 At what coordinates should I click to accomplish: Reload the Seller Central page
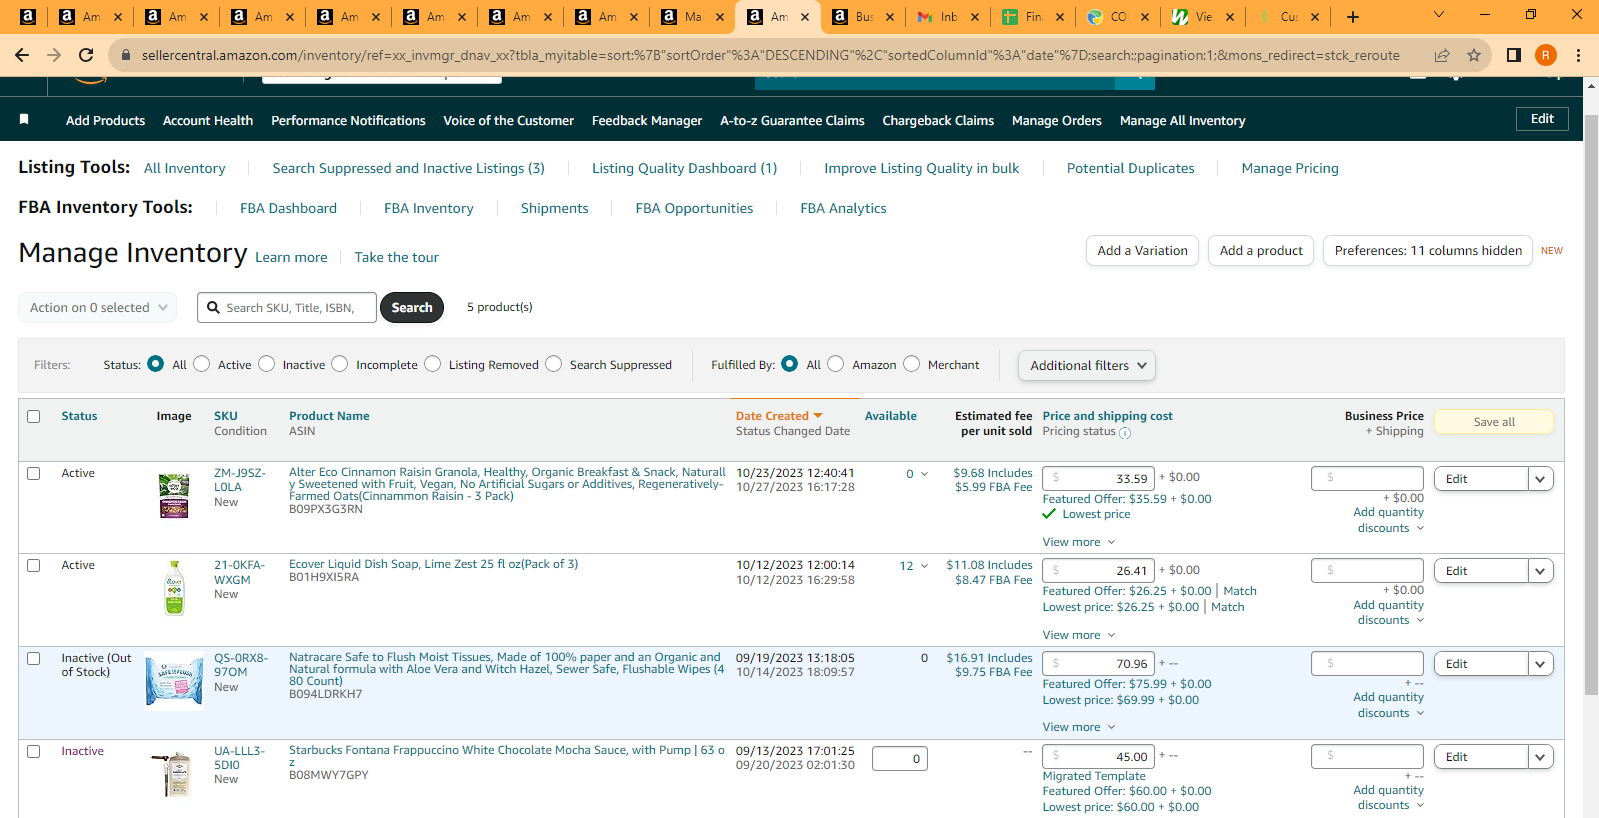[86, 55]
